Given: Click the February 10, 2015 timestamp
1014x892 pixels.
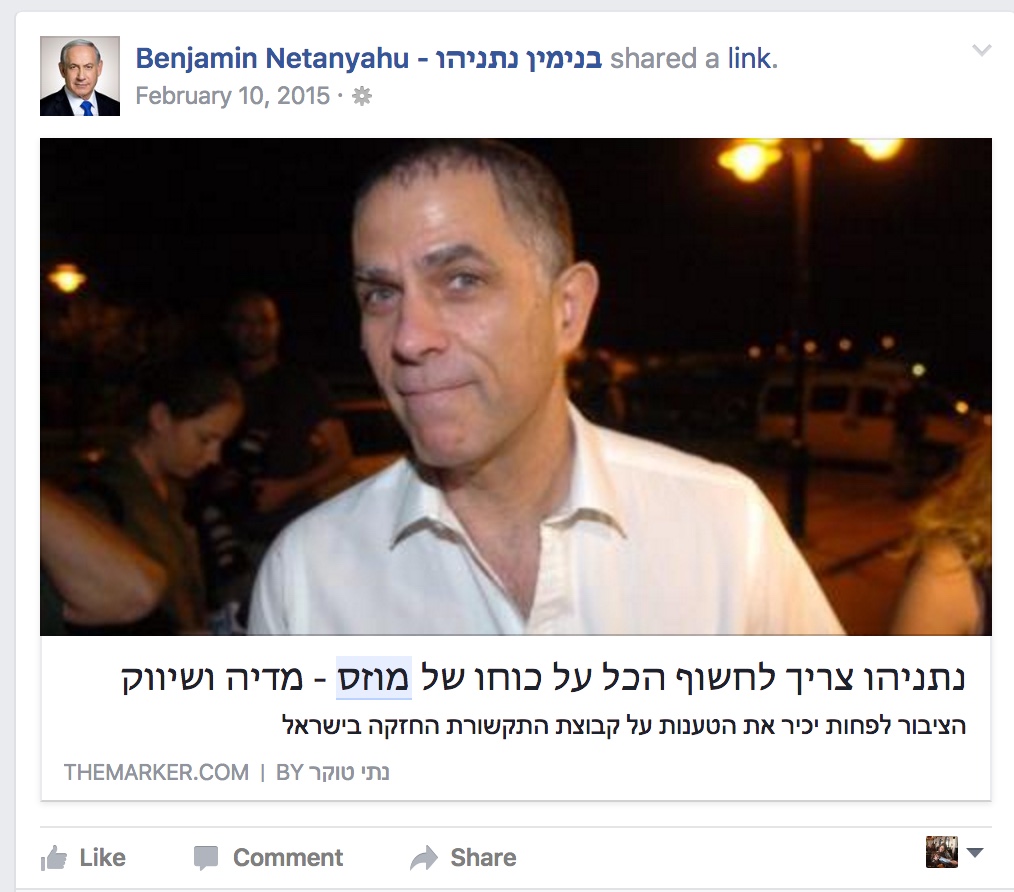Looking at the screenshot, I should pyautogui.click(x=233, y=96).
